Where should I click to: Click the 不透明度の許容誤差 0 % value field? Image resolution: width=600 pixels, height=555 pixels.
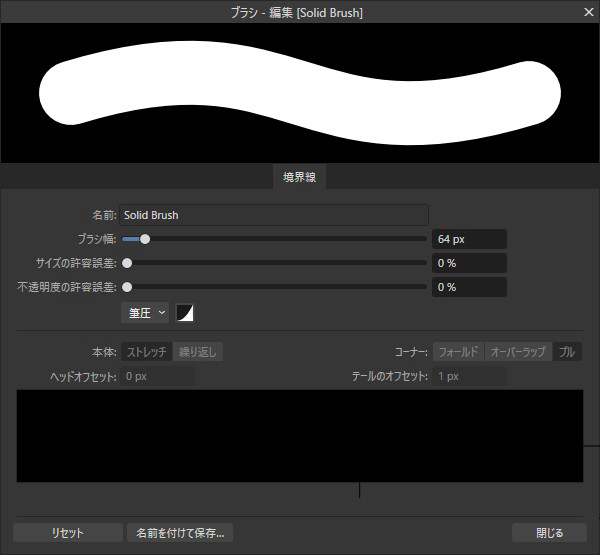click(469, 287)
